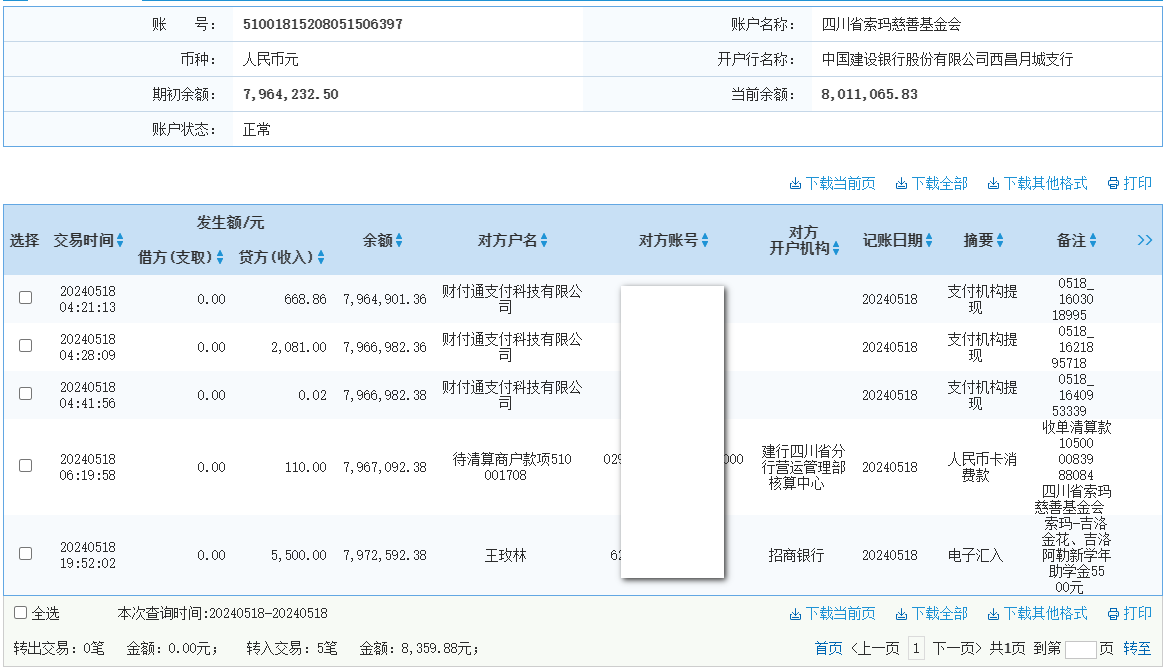This screenshot has height=668, width=1164.
Task: Click 交易时间 column header
Action: coord(83,240)
